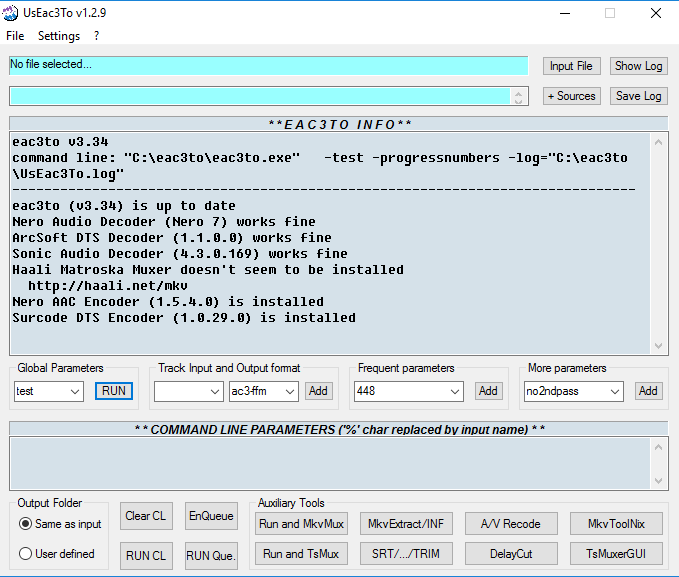Click the command line parameters text area
This screenshot has height=577, width=679.
click(x=330, y=464)
